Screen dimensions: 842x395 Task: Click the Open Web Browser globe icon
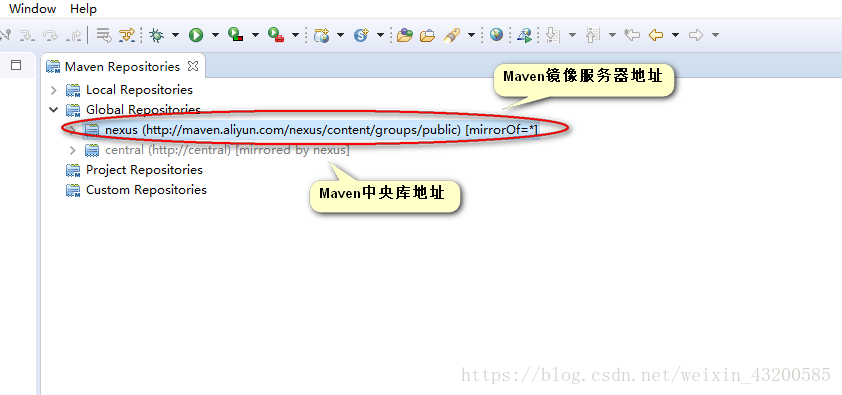coord(497,35)
